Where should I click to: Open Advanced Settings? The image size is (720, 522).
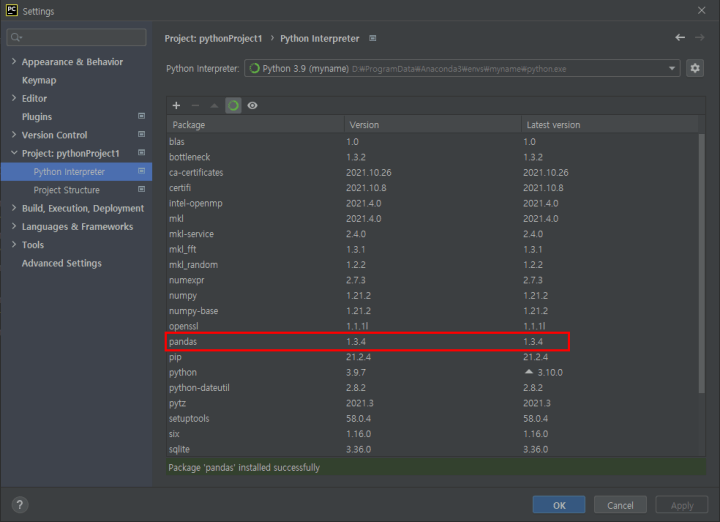[x=62, y=263]
